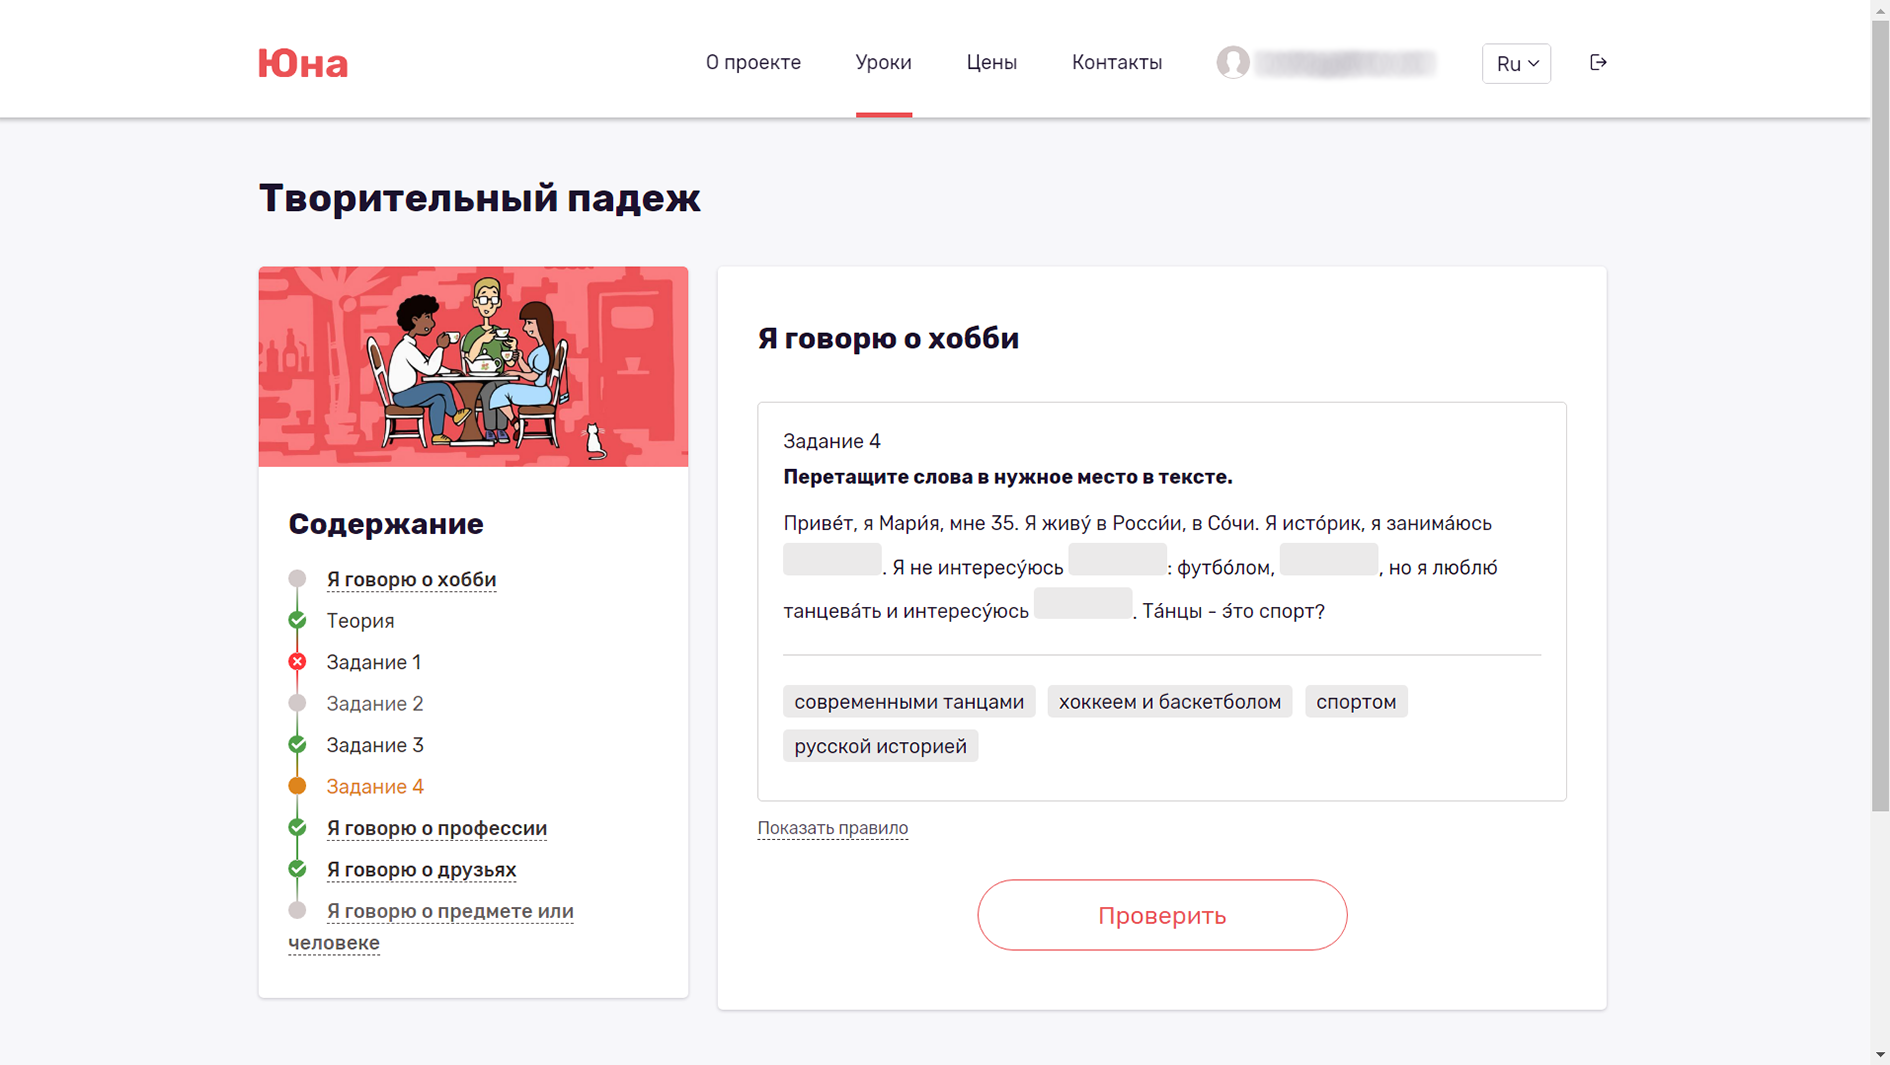
Task: Click the logout icon in header
Action: pos(1598,63)
